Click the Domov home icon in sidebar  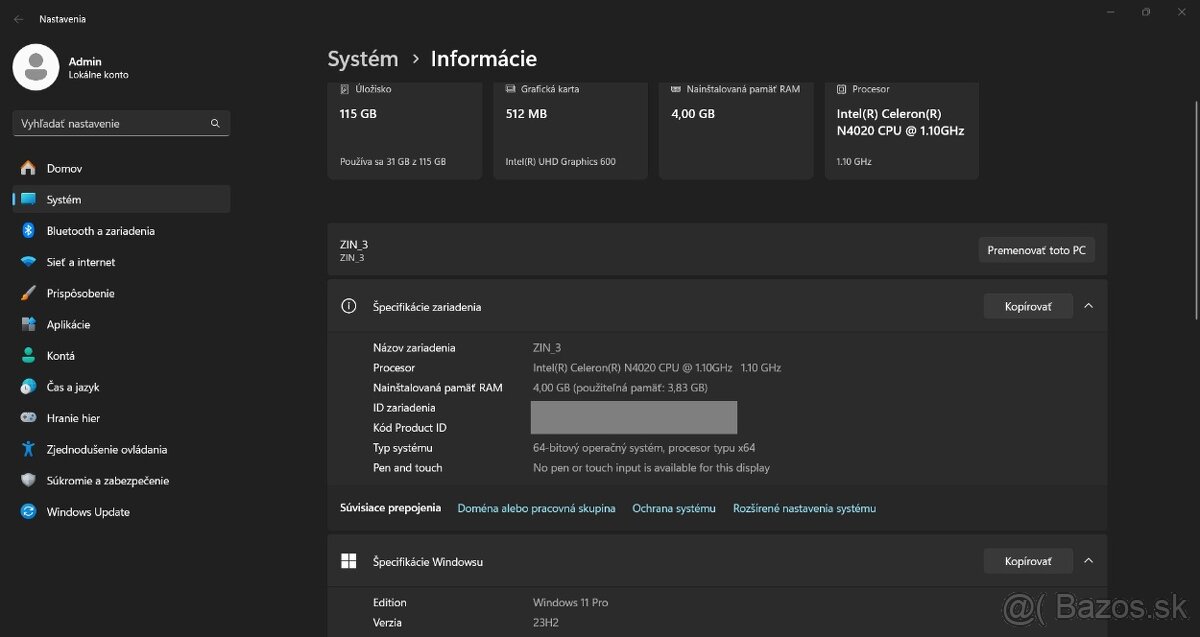[x=28, y=168]
